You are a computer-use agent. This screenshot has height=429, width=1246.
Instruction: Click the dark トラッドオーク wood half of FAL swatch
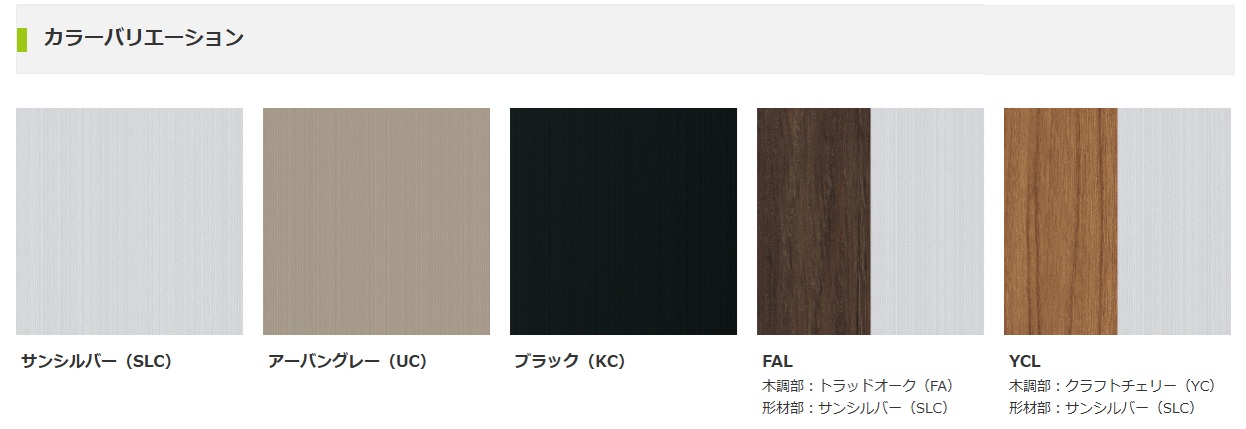coord(814,221)
